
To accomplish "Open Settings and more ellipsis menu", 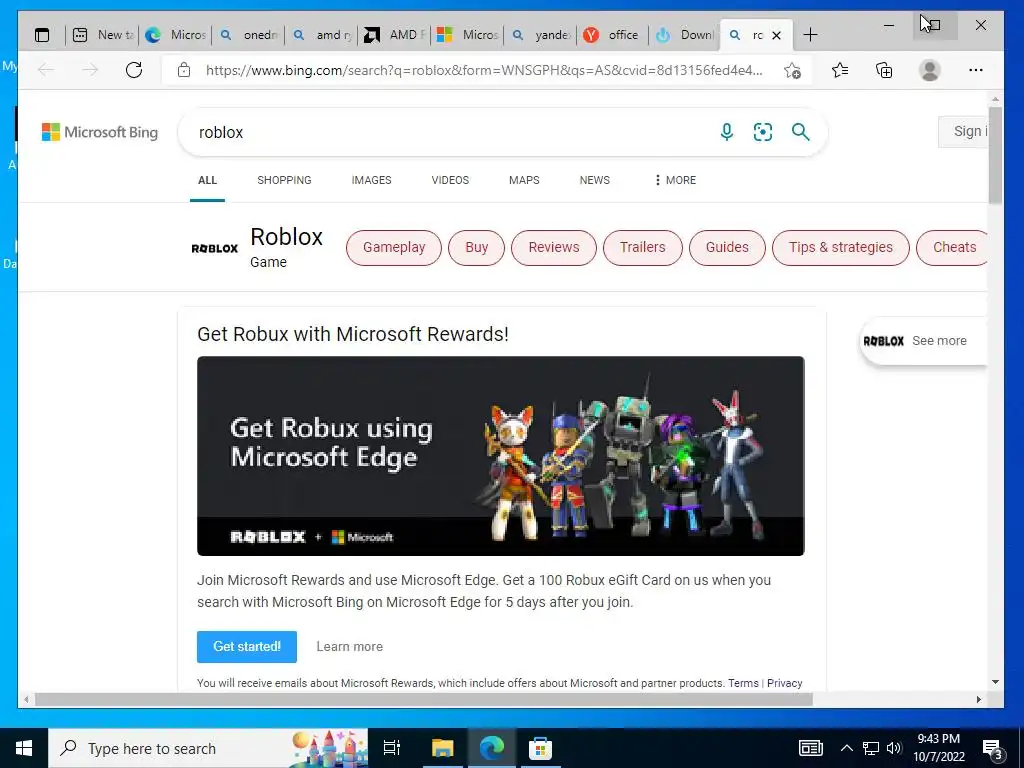I will click(x=976, y=70).
